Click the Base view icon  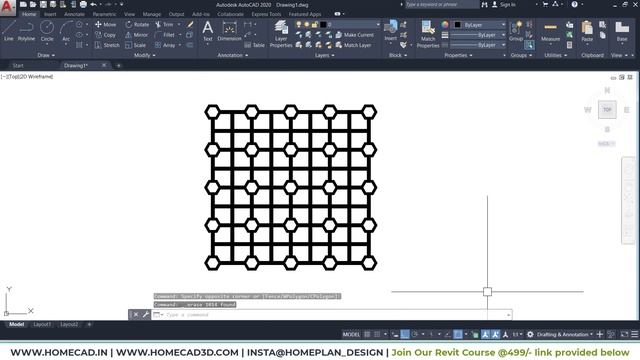point(622,31)
